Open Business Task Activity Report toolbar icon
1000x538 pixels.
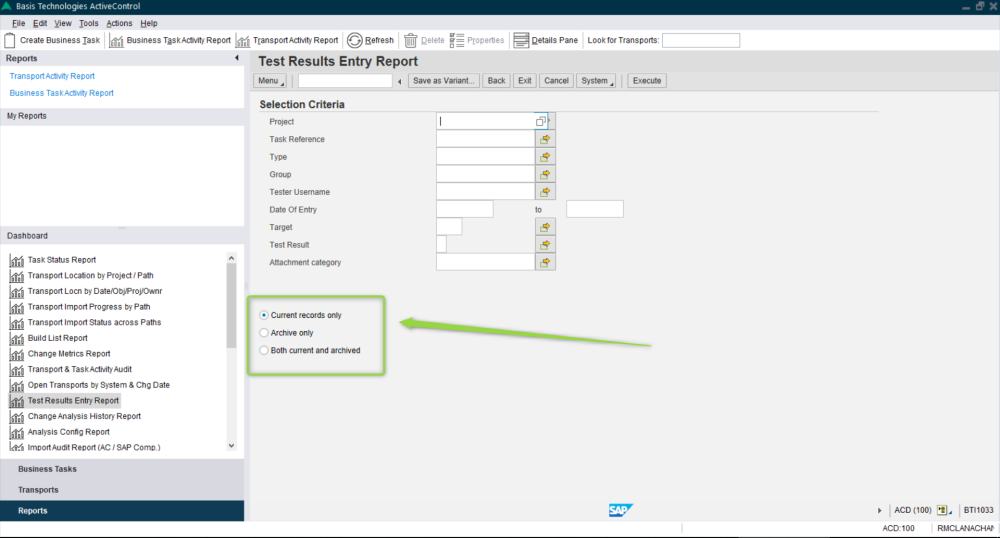(x=116, y=41)
